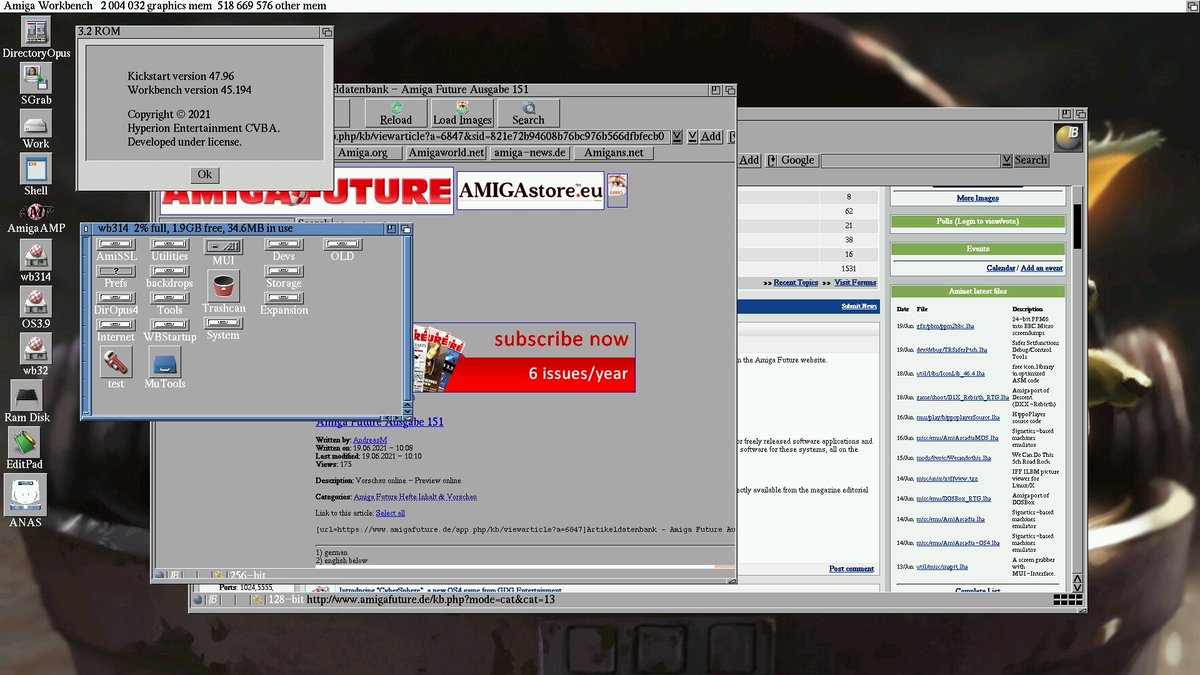Click the Search button in rear browser
The width and height of the screenshot is (1200, 675).
pos(1031,160)
